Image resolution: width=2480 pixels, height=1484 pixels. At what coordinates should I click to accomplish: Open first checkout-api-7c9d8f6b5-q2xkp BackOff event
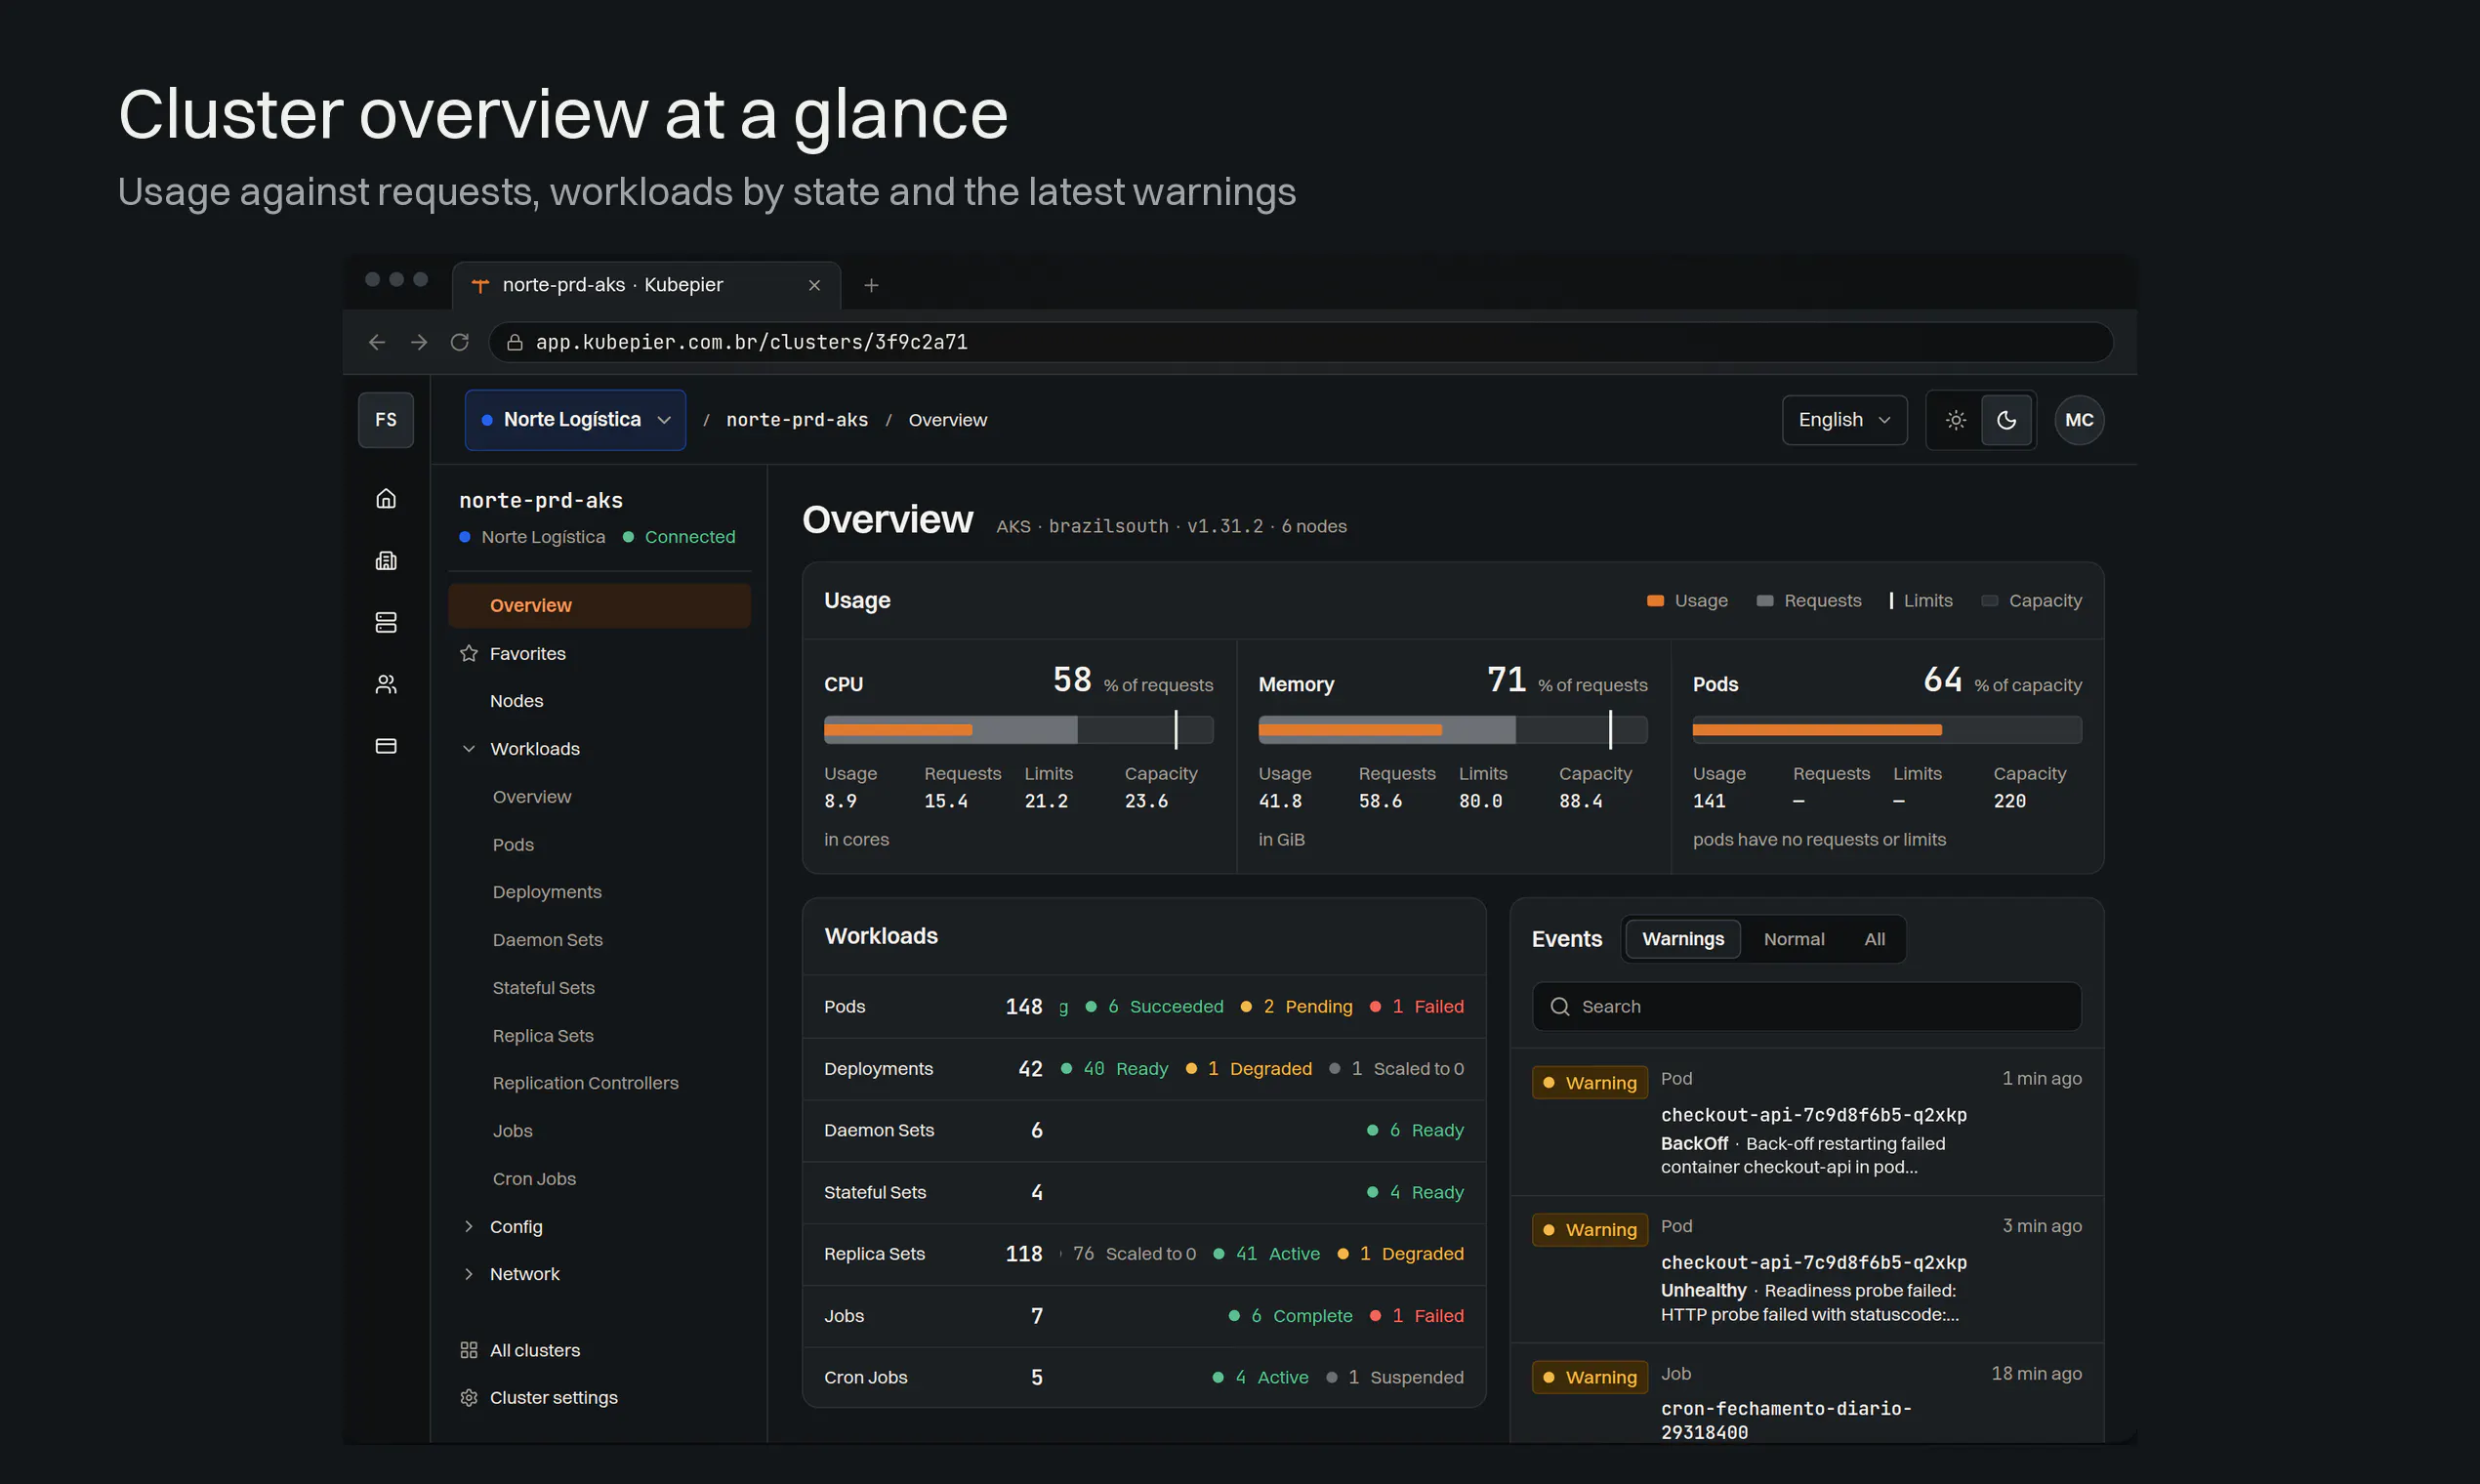pos(1806,1122)
